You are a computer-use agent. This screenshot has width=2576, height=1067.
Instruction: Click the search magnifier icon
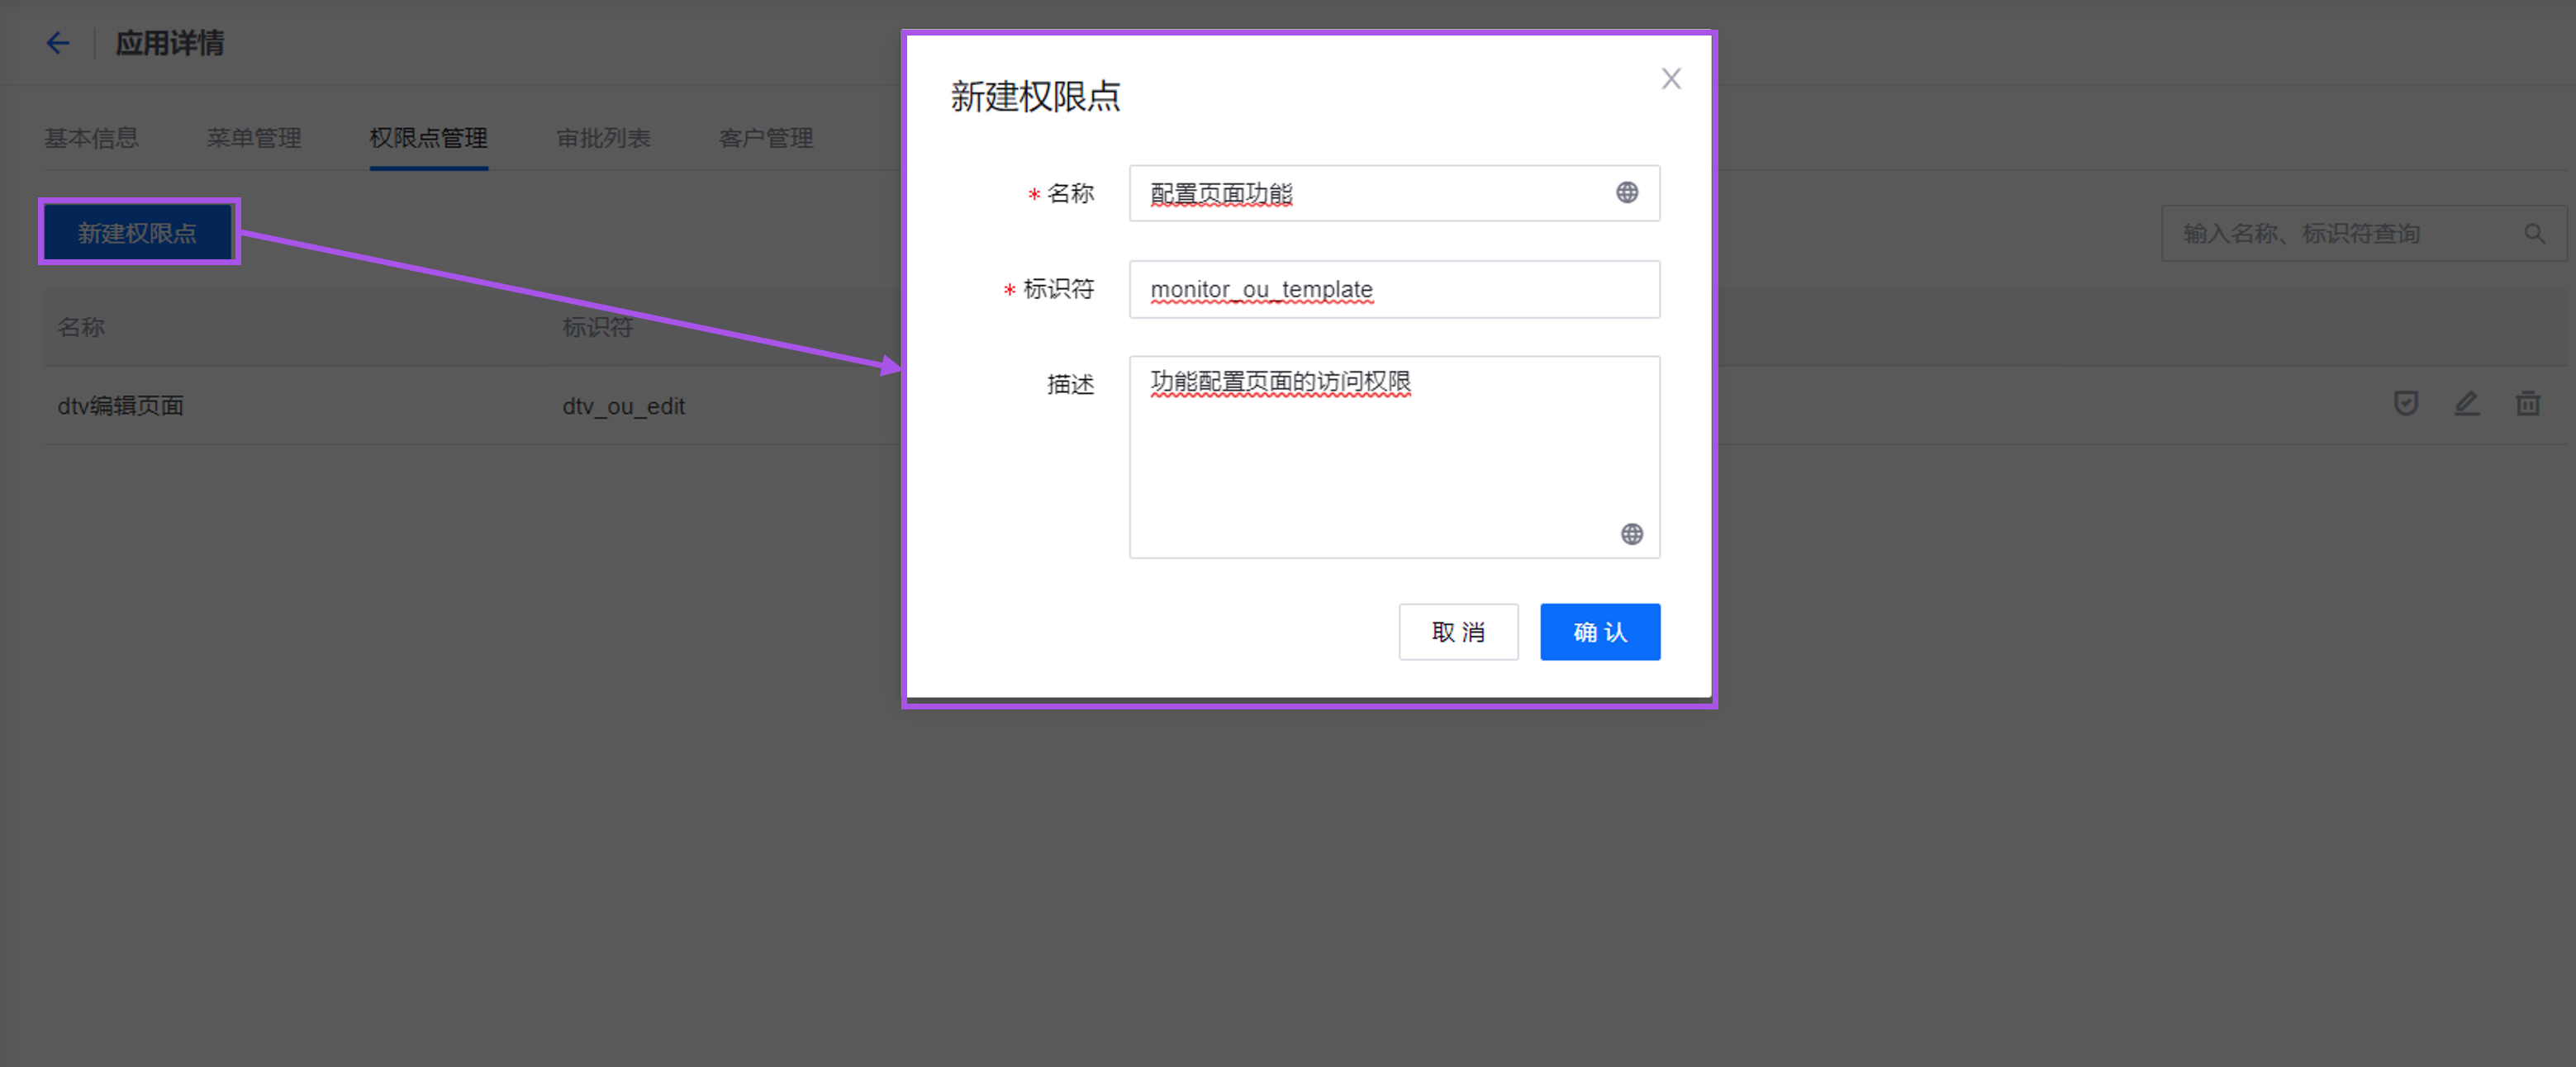tap(2534, 234)
